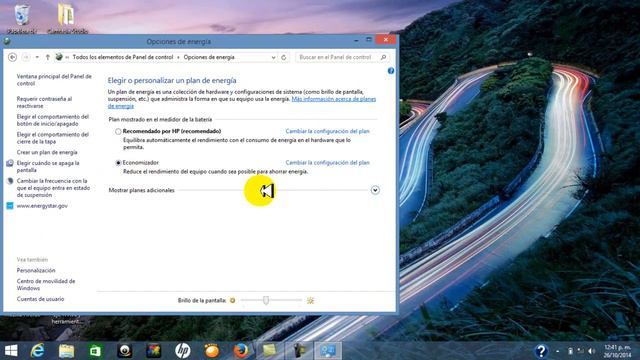
Task: Click the window system icon in title bar
Action: [x=7, y=41]
